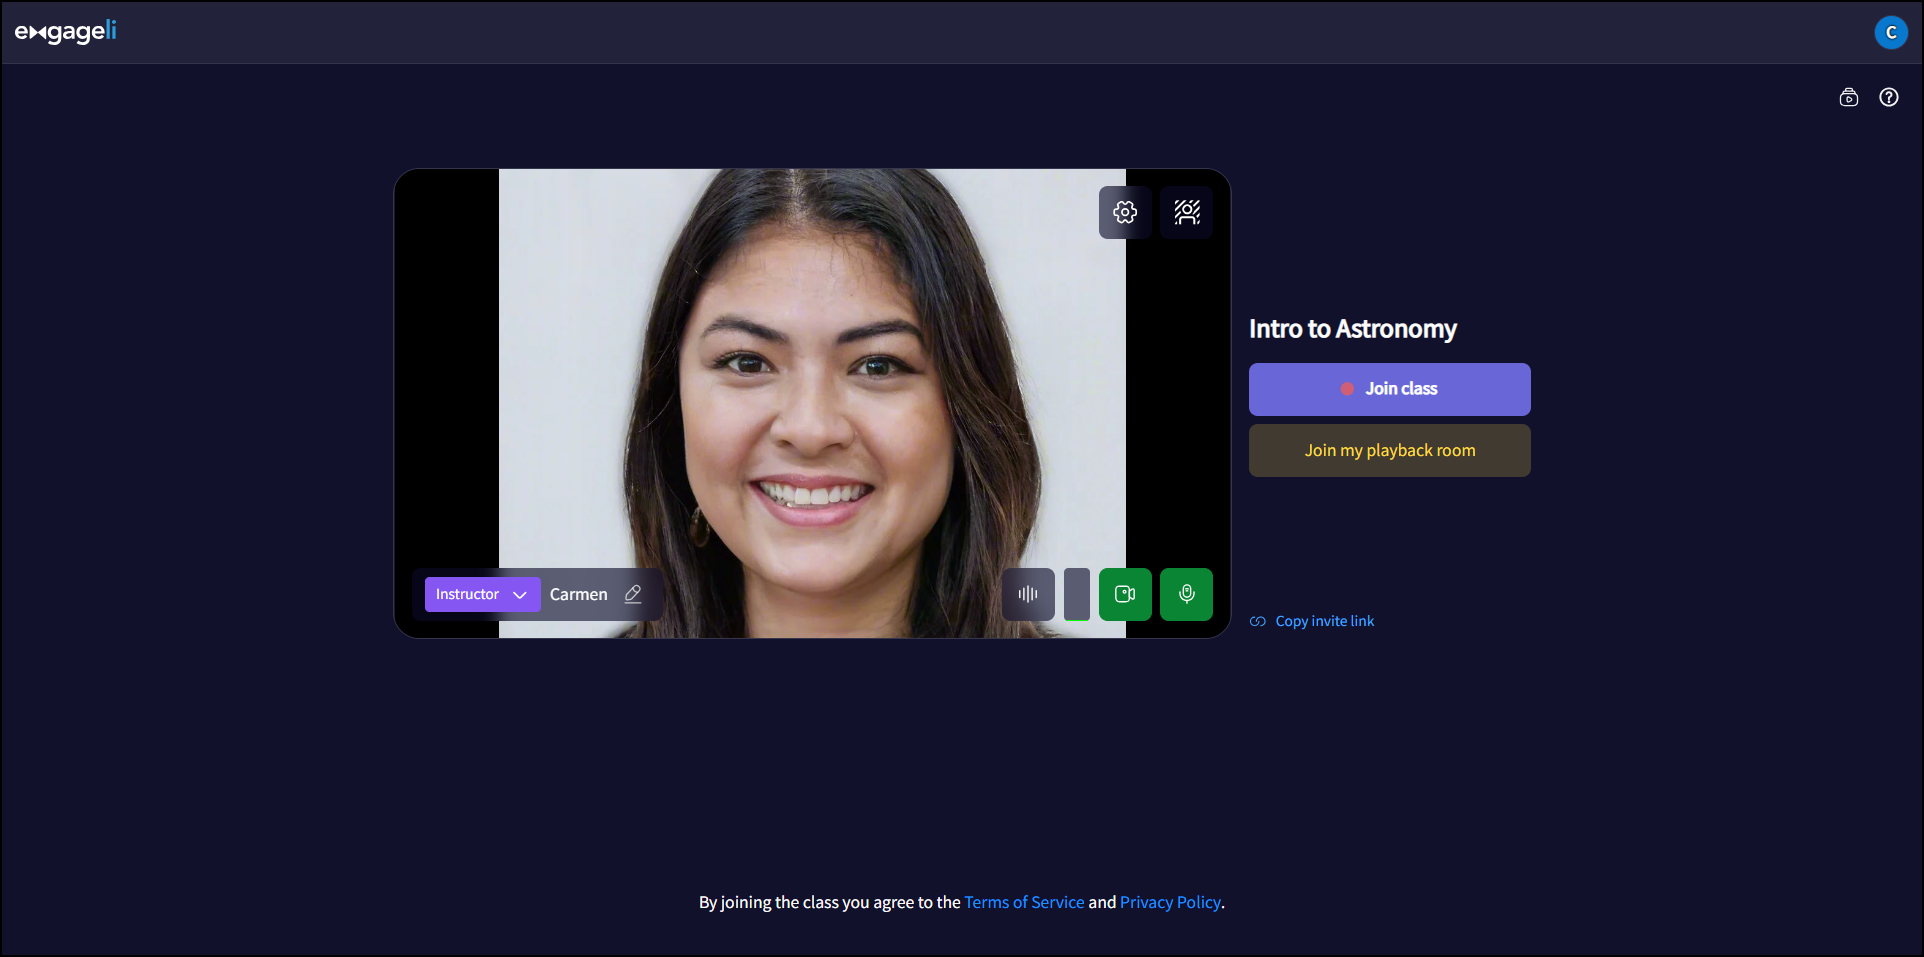Turn off the camera with the green video button
The width and height of the screenshot is (1924, 957).
1125,594
